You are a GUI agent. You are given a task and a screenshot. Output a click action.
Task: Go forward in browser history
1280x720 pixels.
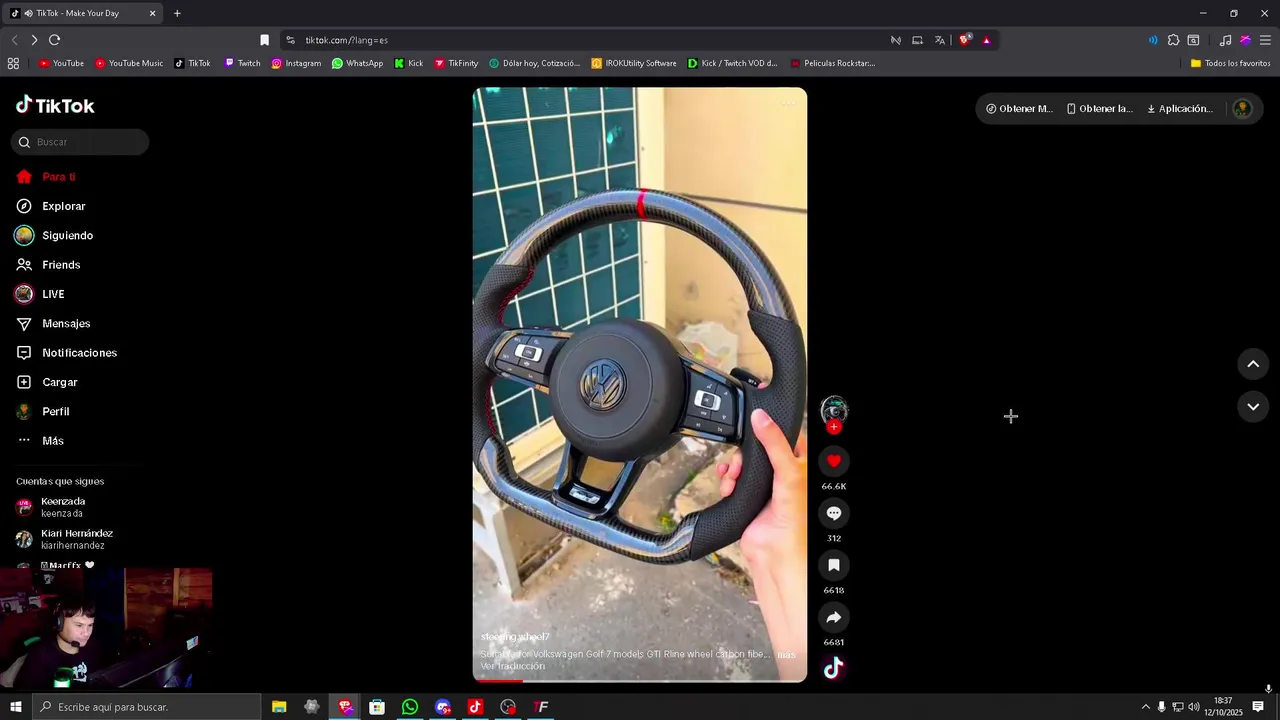coord(34,40)
